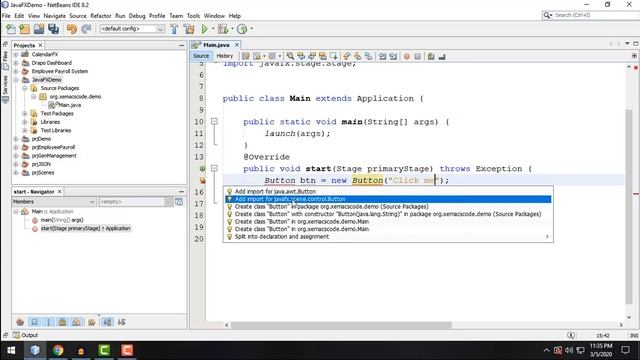This screenshot has width=640, height=360.
Task: Open the Output window button
Action: point(25,335)
